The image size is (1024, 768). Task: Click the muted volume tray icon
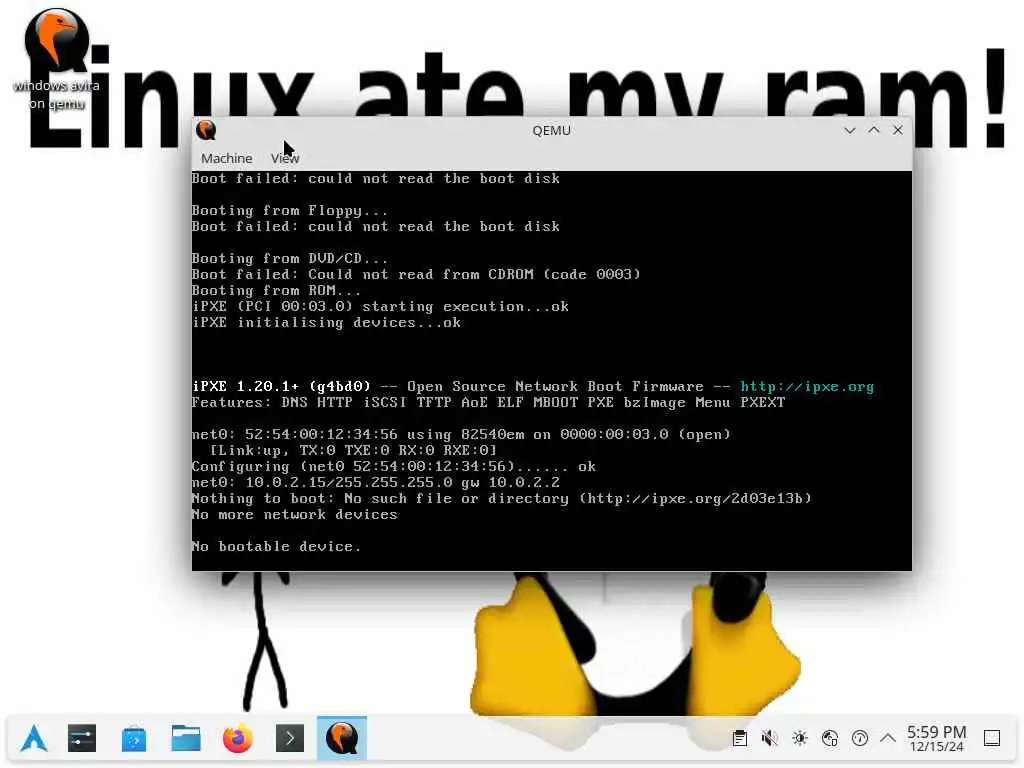pyautogui.click(x=769, y=739)
